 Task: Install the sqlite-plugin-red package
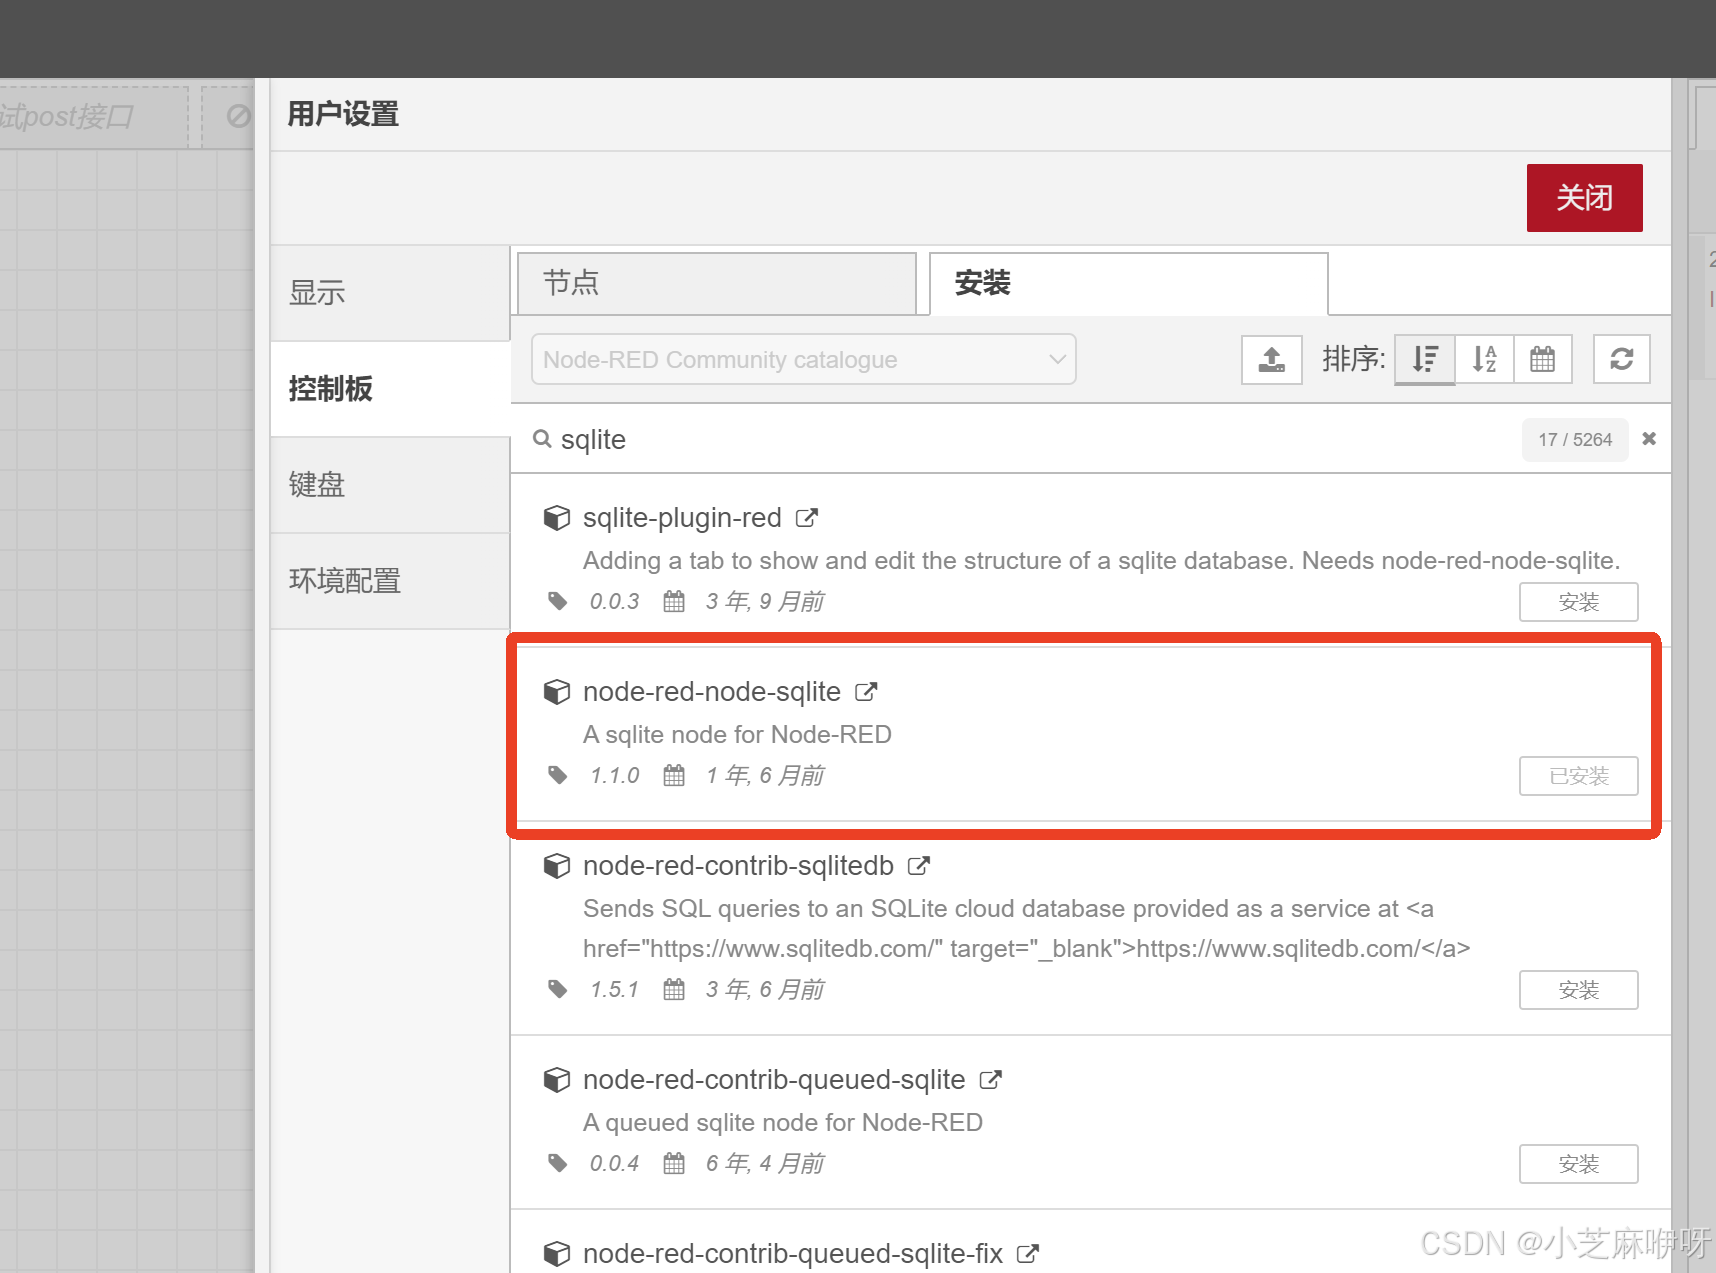click(x=1578, y=601)
